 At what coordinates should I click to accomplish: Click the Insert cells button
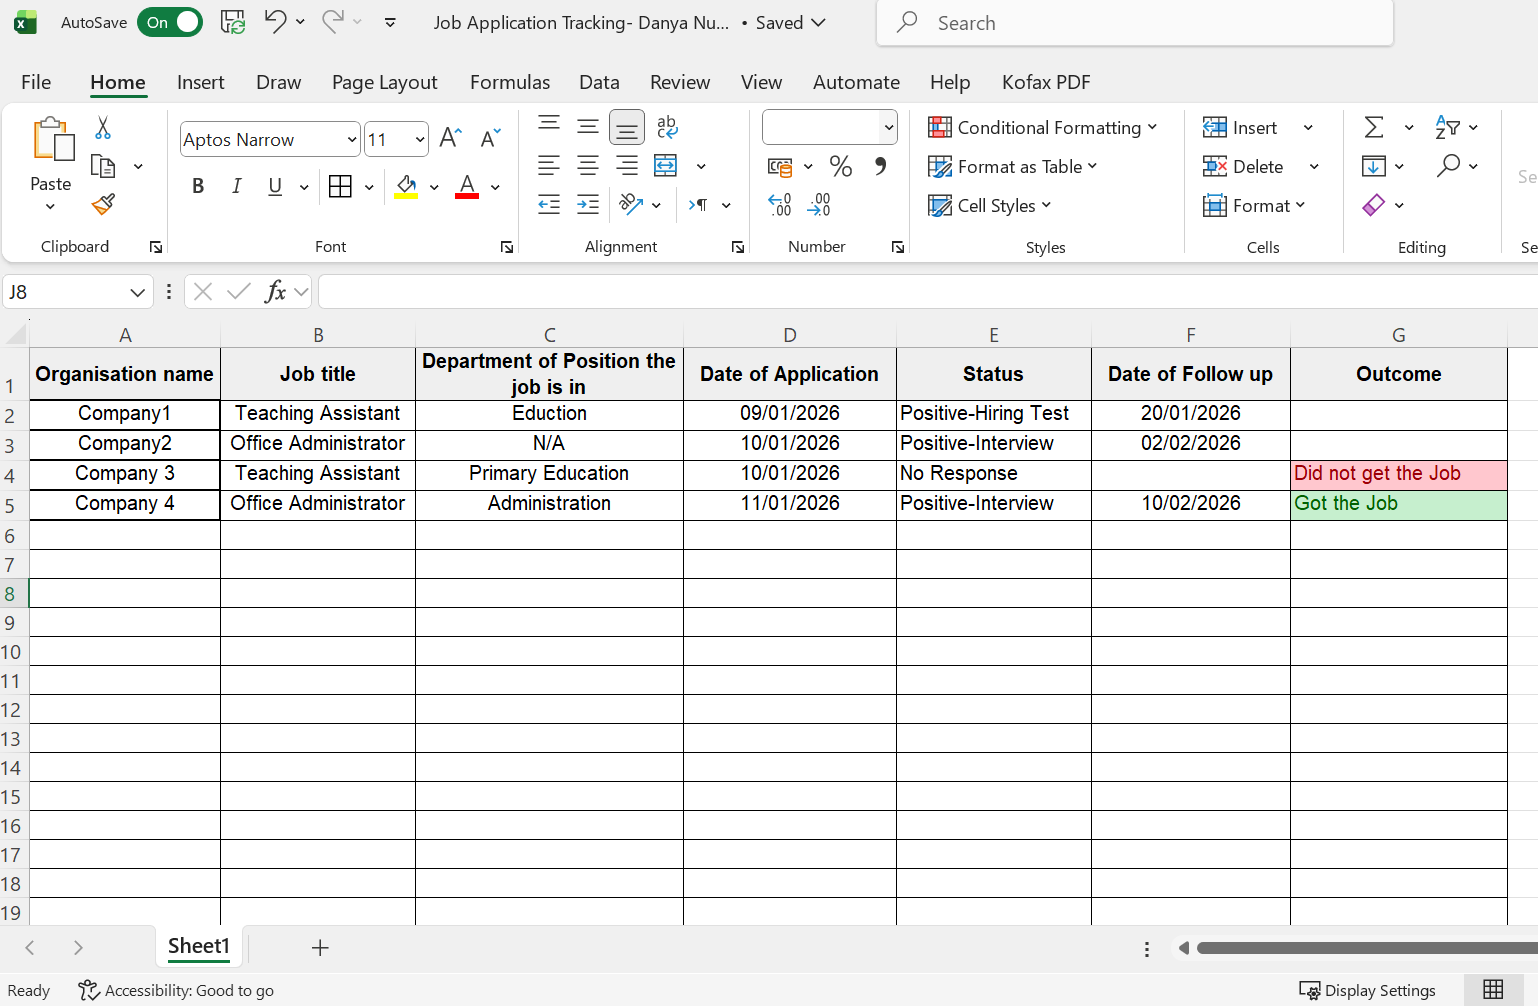(1240, 127)
